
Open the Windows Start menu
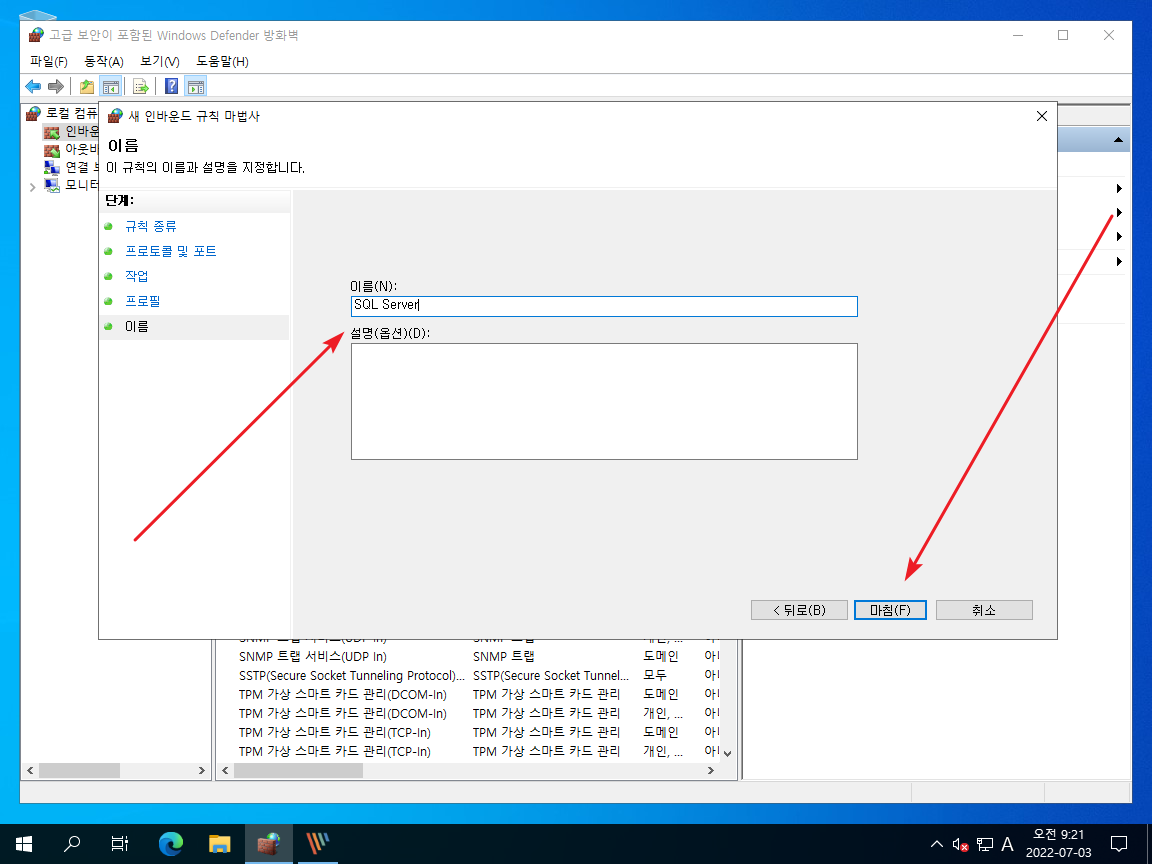click(24, 843)
